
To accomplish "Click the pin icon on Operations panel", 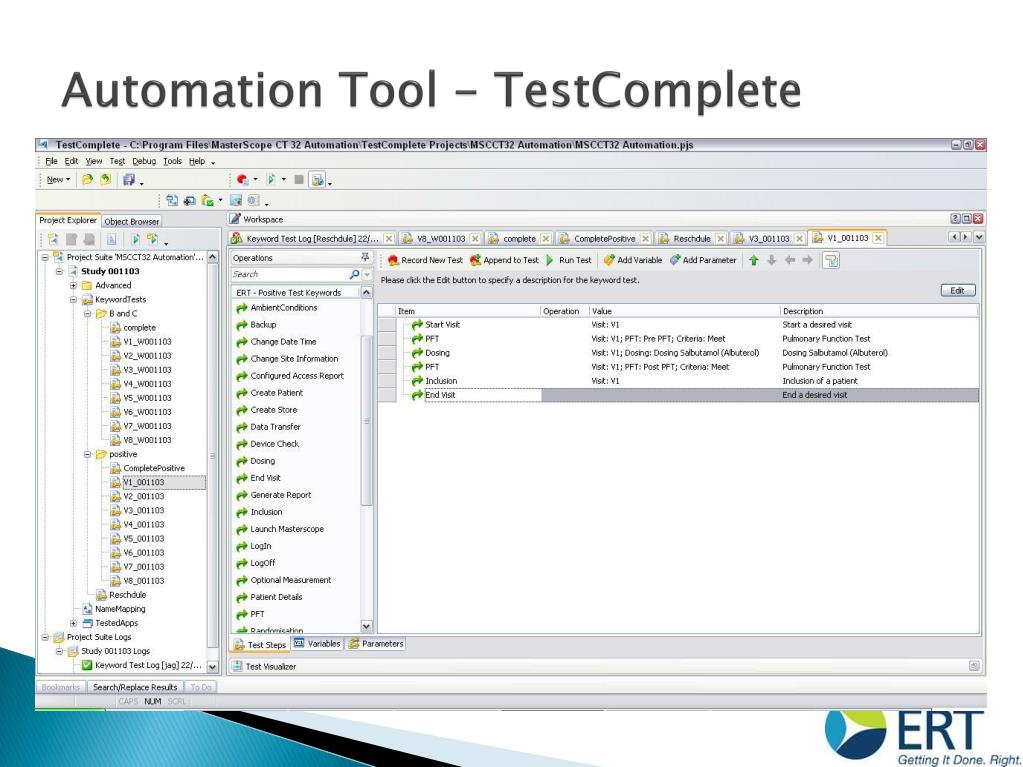I will click(x=365, y=257).
